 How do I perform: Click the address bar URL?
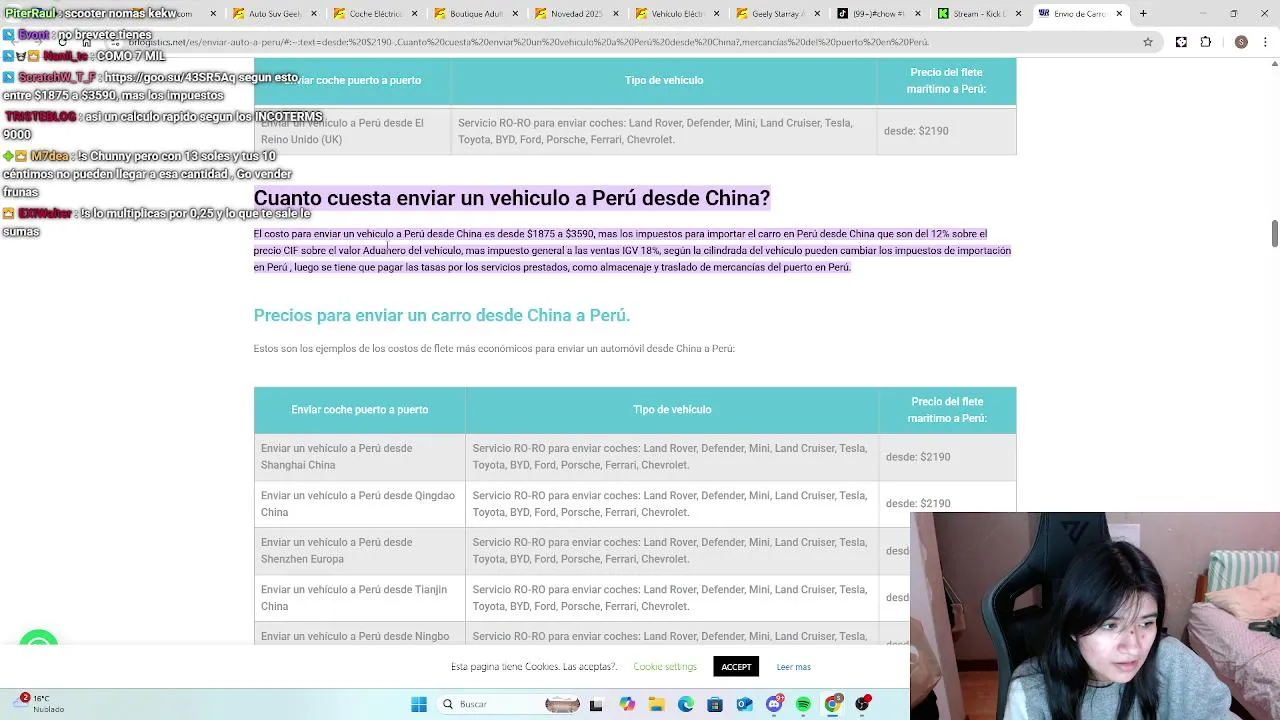click(530, 42)
